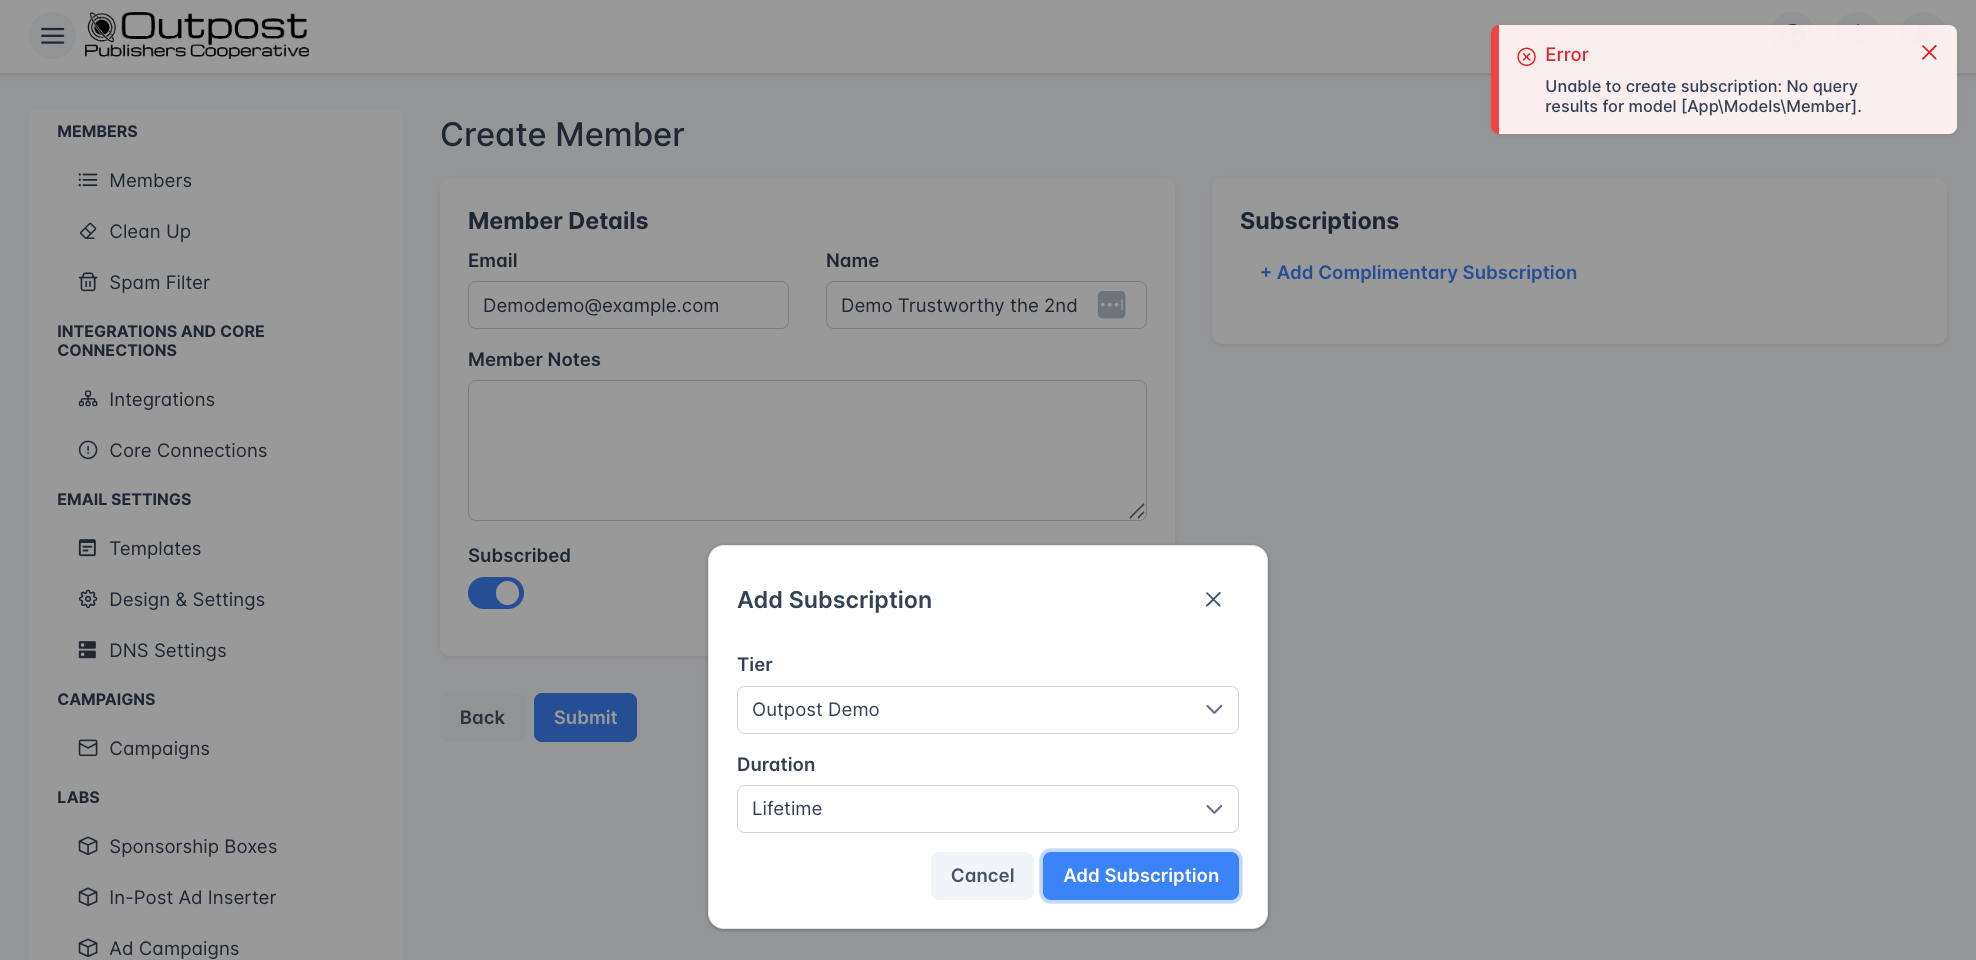The image size is (1976, 960).
Task: Click the Add Subscription button
Action: (1141, 875)
